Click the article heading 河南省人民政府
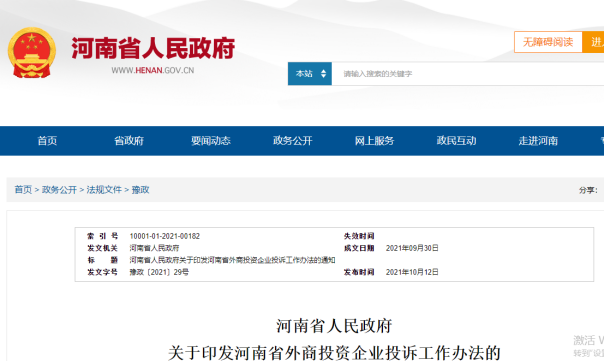This screenshot has width=604, height=361. pos(334,326)
